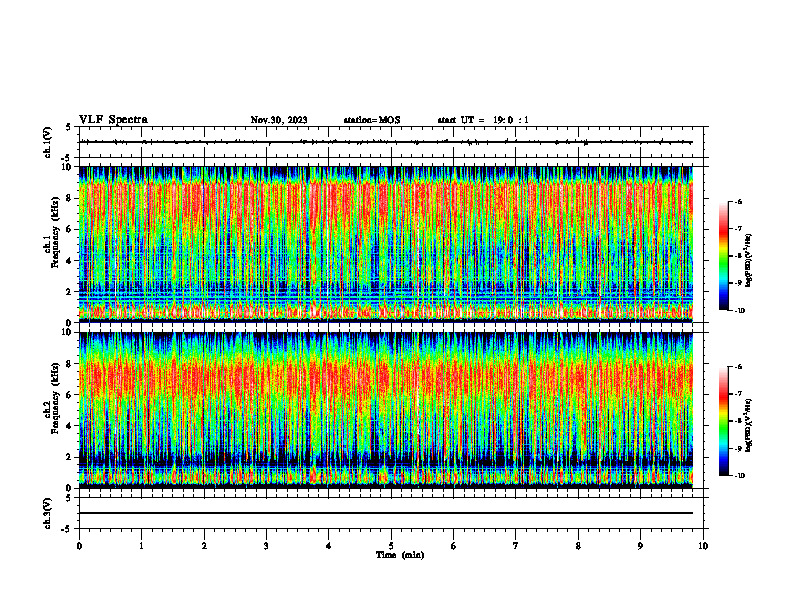Click the ch.1 spectrogram color bar
792x612 pixels.
click(724, 256)
